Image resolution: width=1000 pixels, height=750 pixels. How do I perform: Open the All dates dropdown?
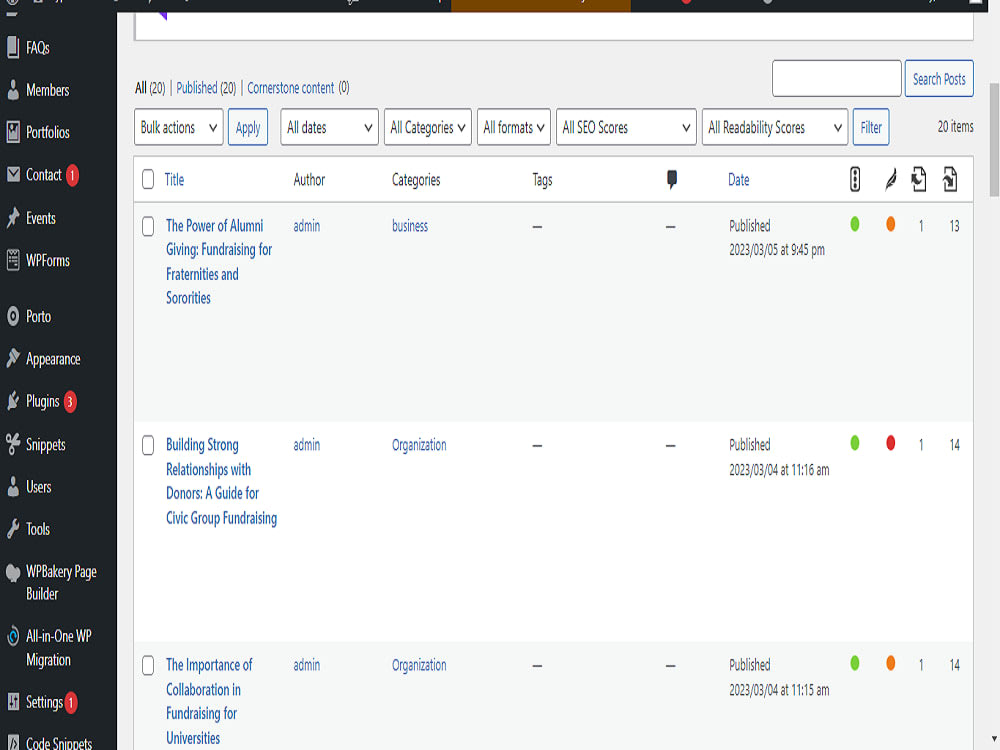[329, 127]
